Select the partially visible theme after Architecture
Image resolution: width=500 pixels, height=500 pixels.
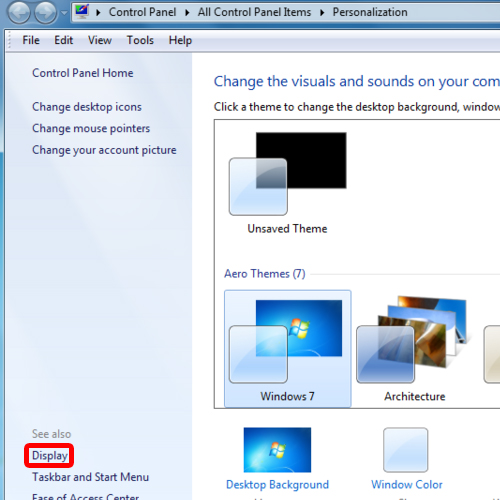(492, 354)
